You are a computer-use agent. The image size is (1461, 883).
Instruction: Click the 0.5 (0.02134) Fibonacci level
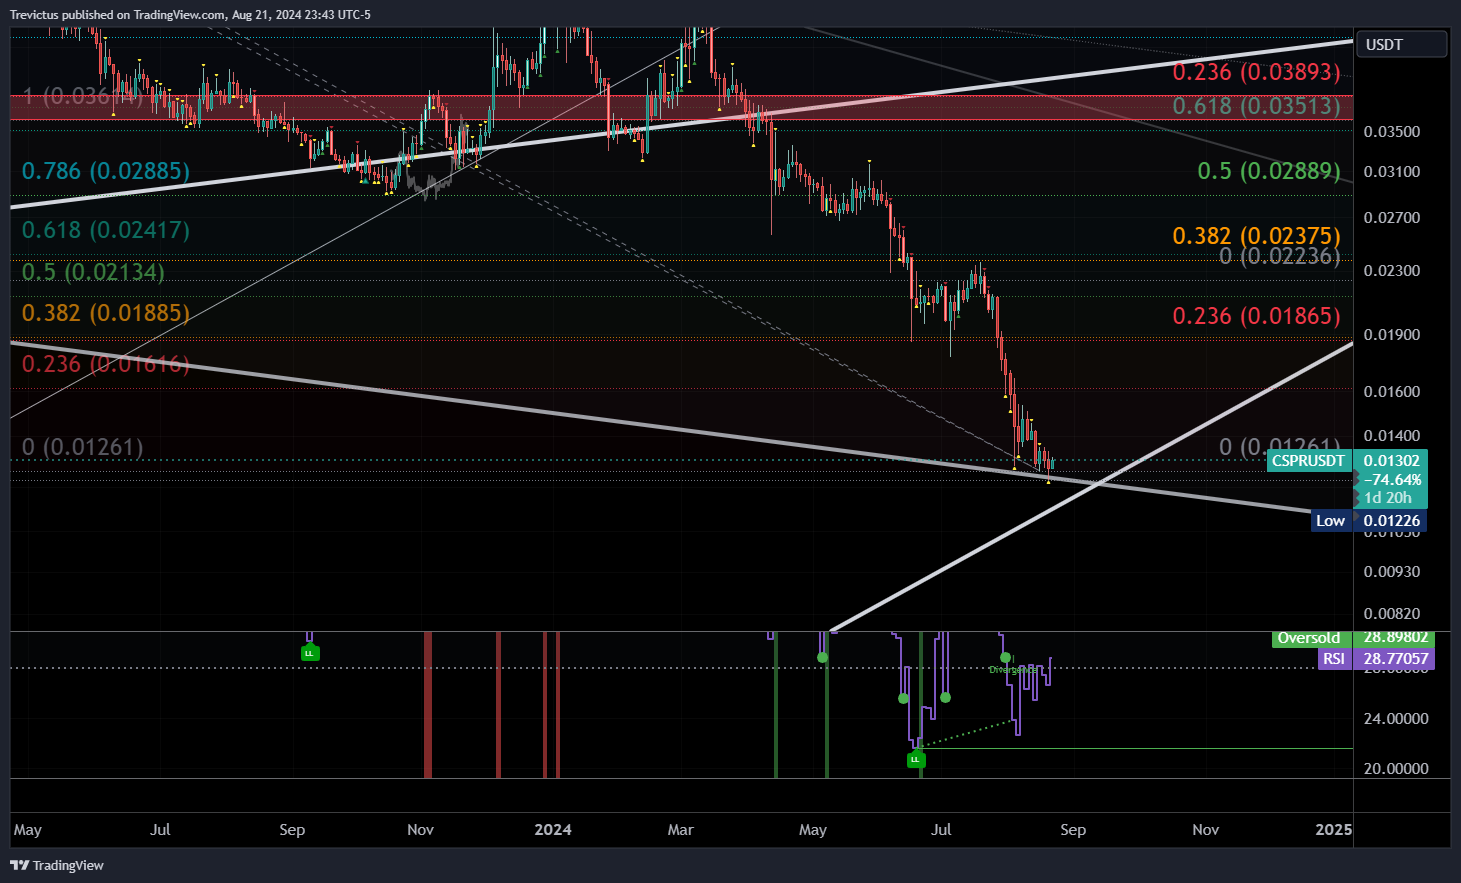click(x=93, y=272)
